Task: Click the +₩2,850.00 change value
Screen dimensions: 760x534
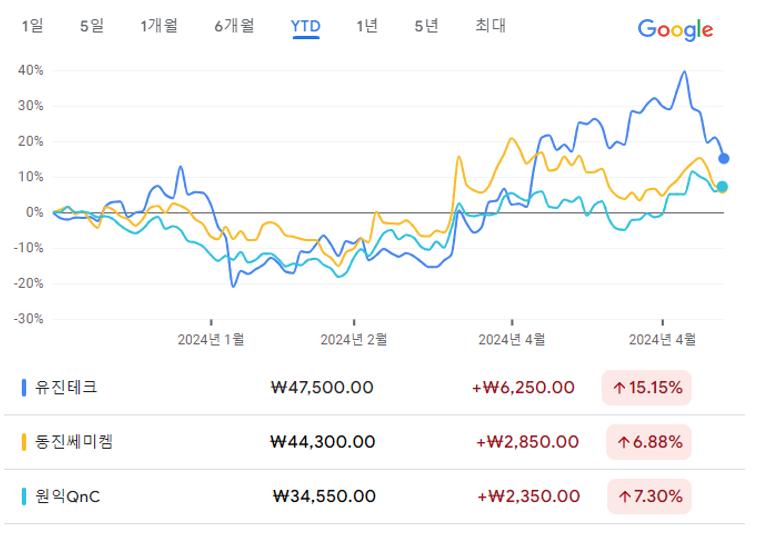Action: (x=527, y=442)
